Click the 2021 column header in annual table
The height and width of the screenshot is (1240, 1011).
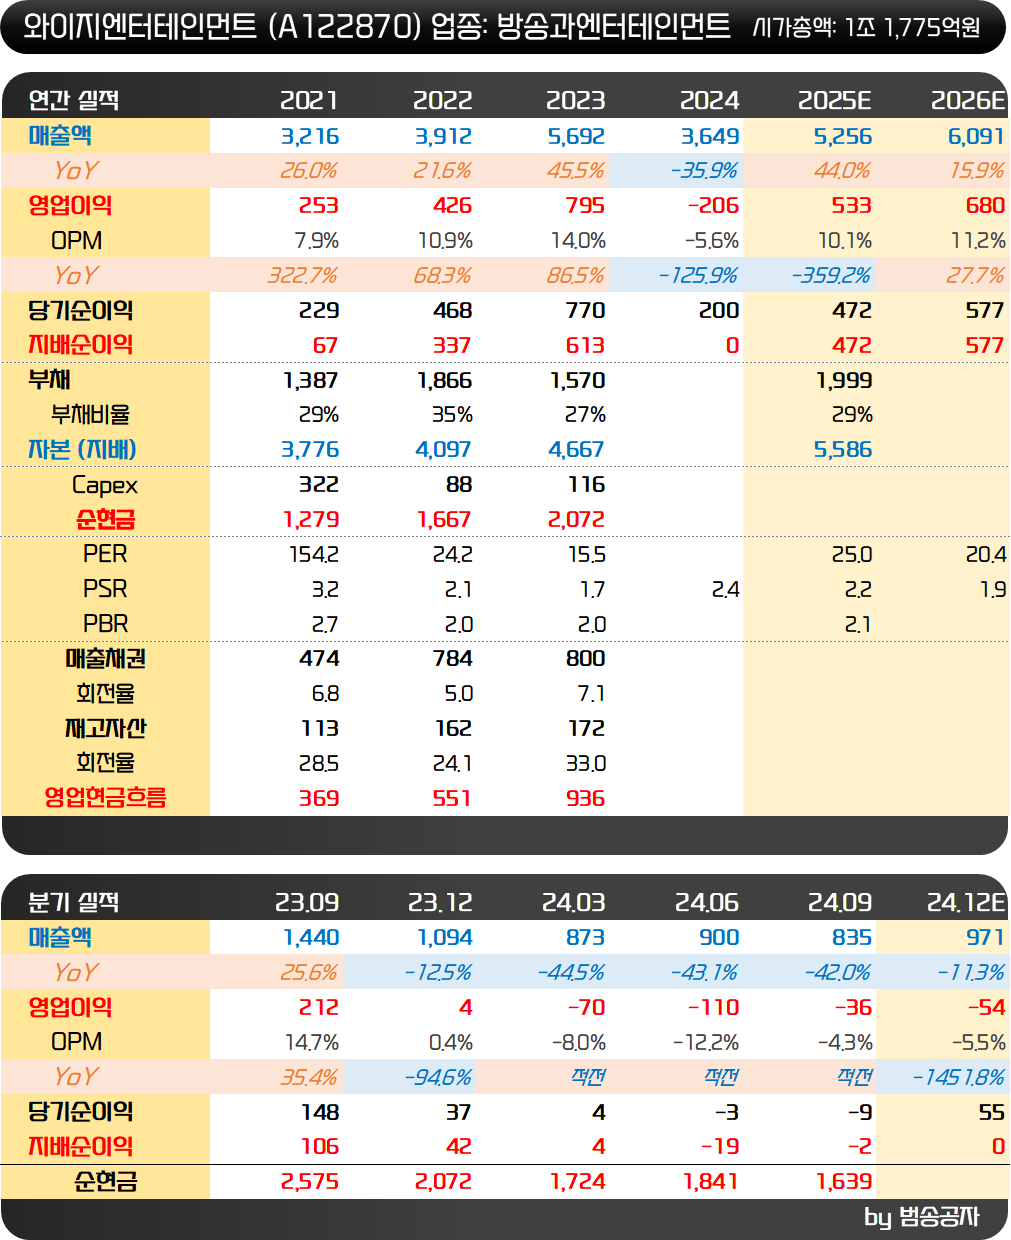tap(309, 100)
